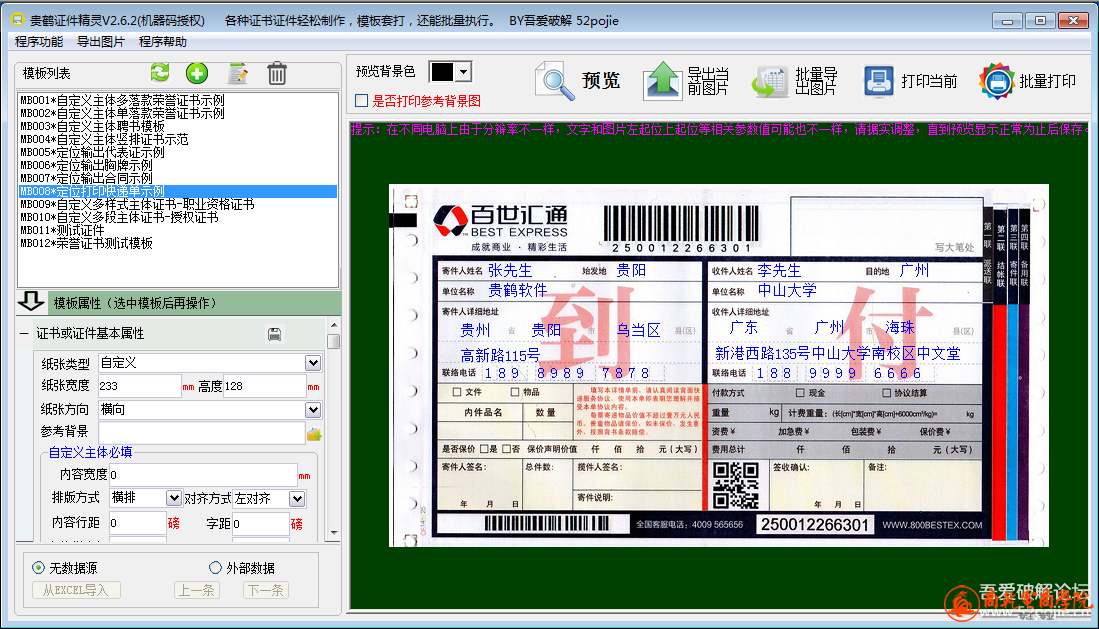Edit the selected template
The width and height of the screenshot is (1099, 629).
tap(238, 73)
